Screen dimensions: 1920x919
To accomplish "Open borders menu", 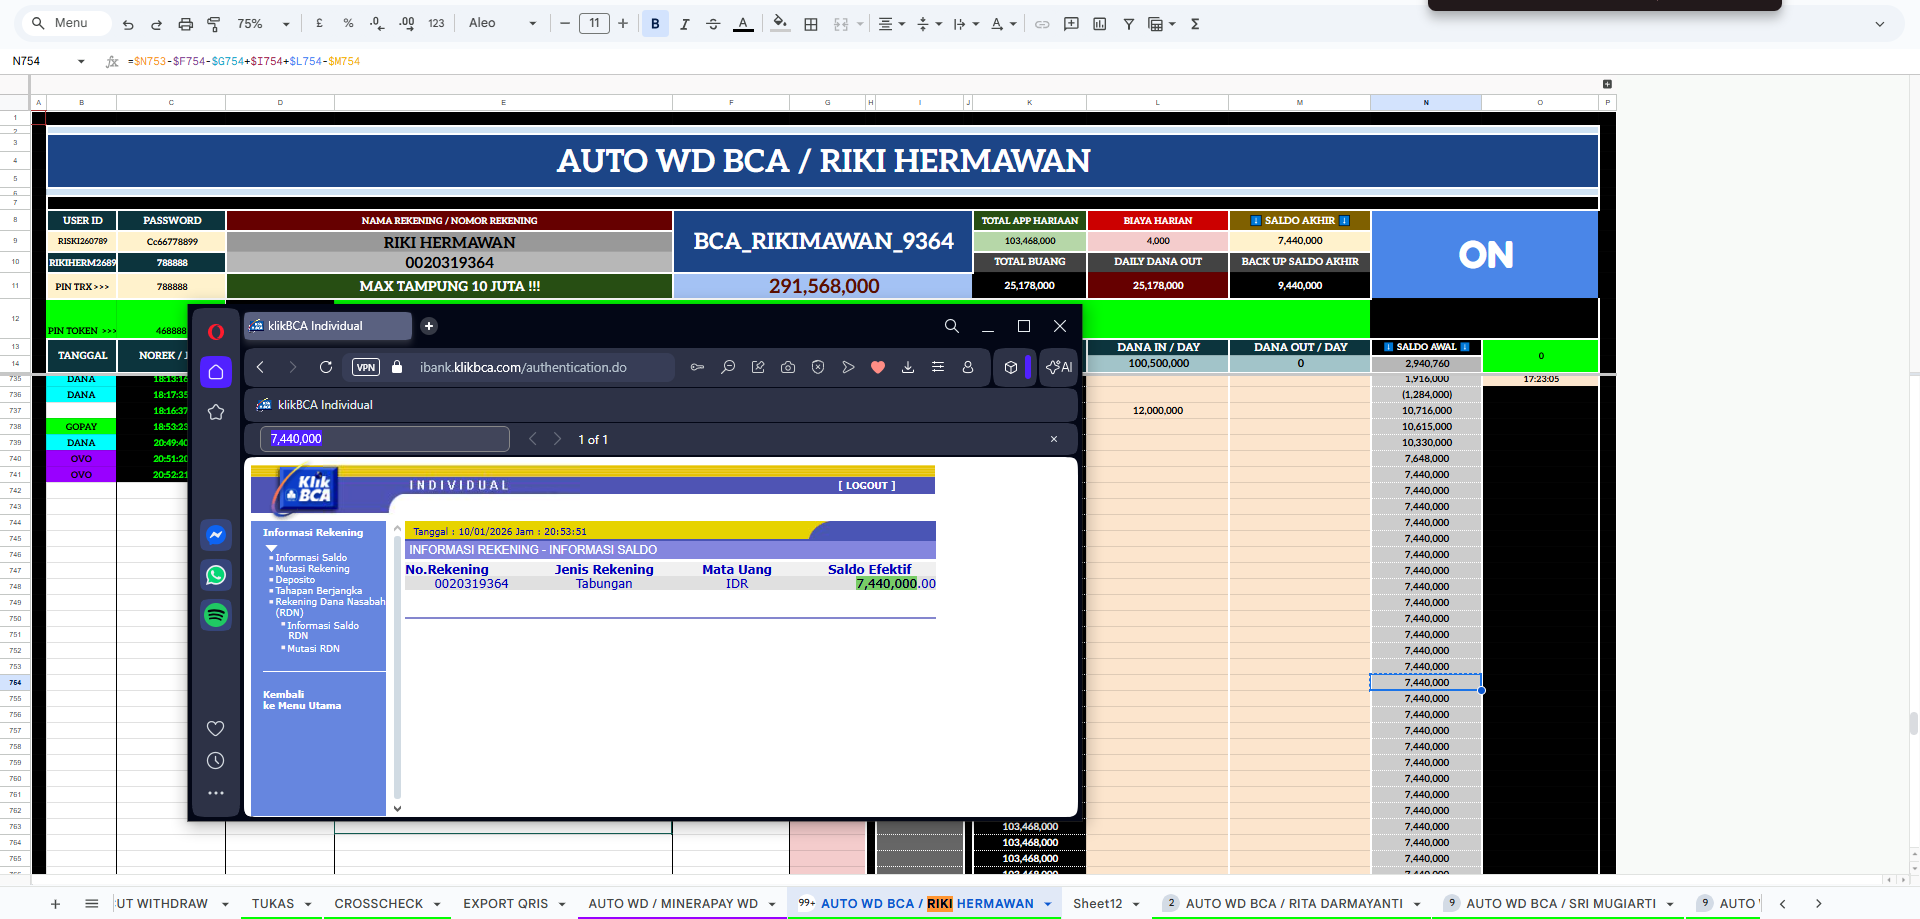I will (x=811, y=24).
